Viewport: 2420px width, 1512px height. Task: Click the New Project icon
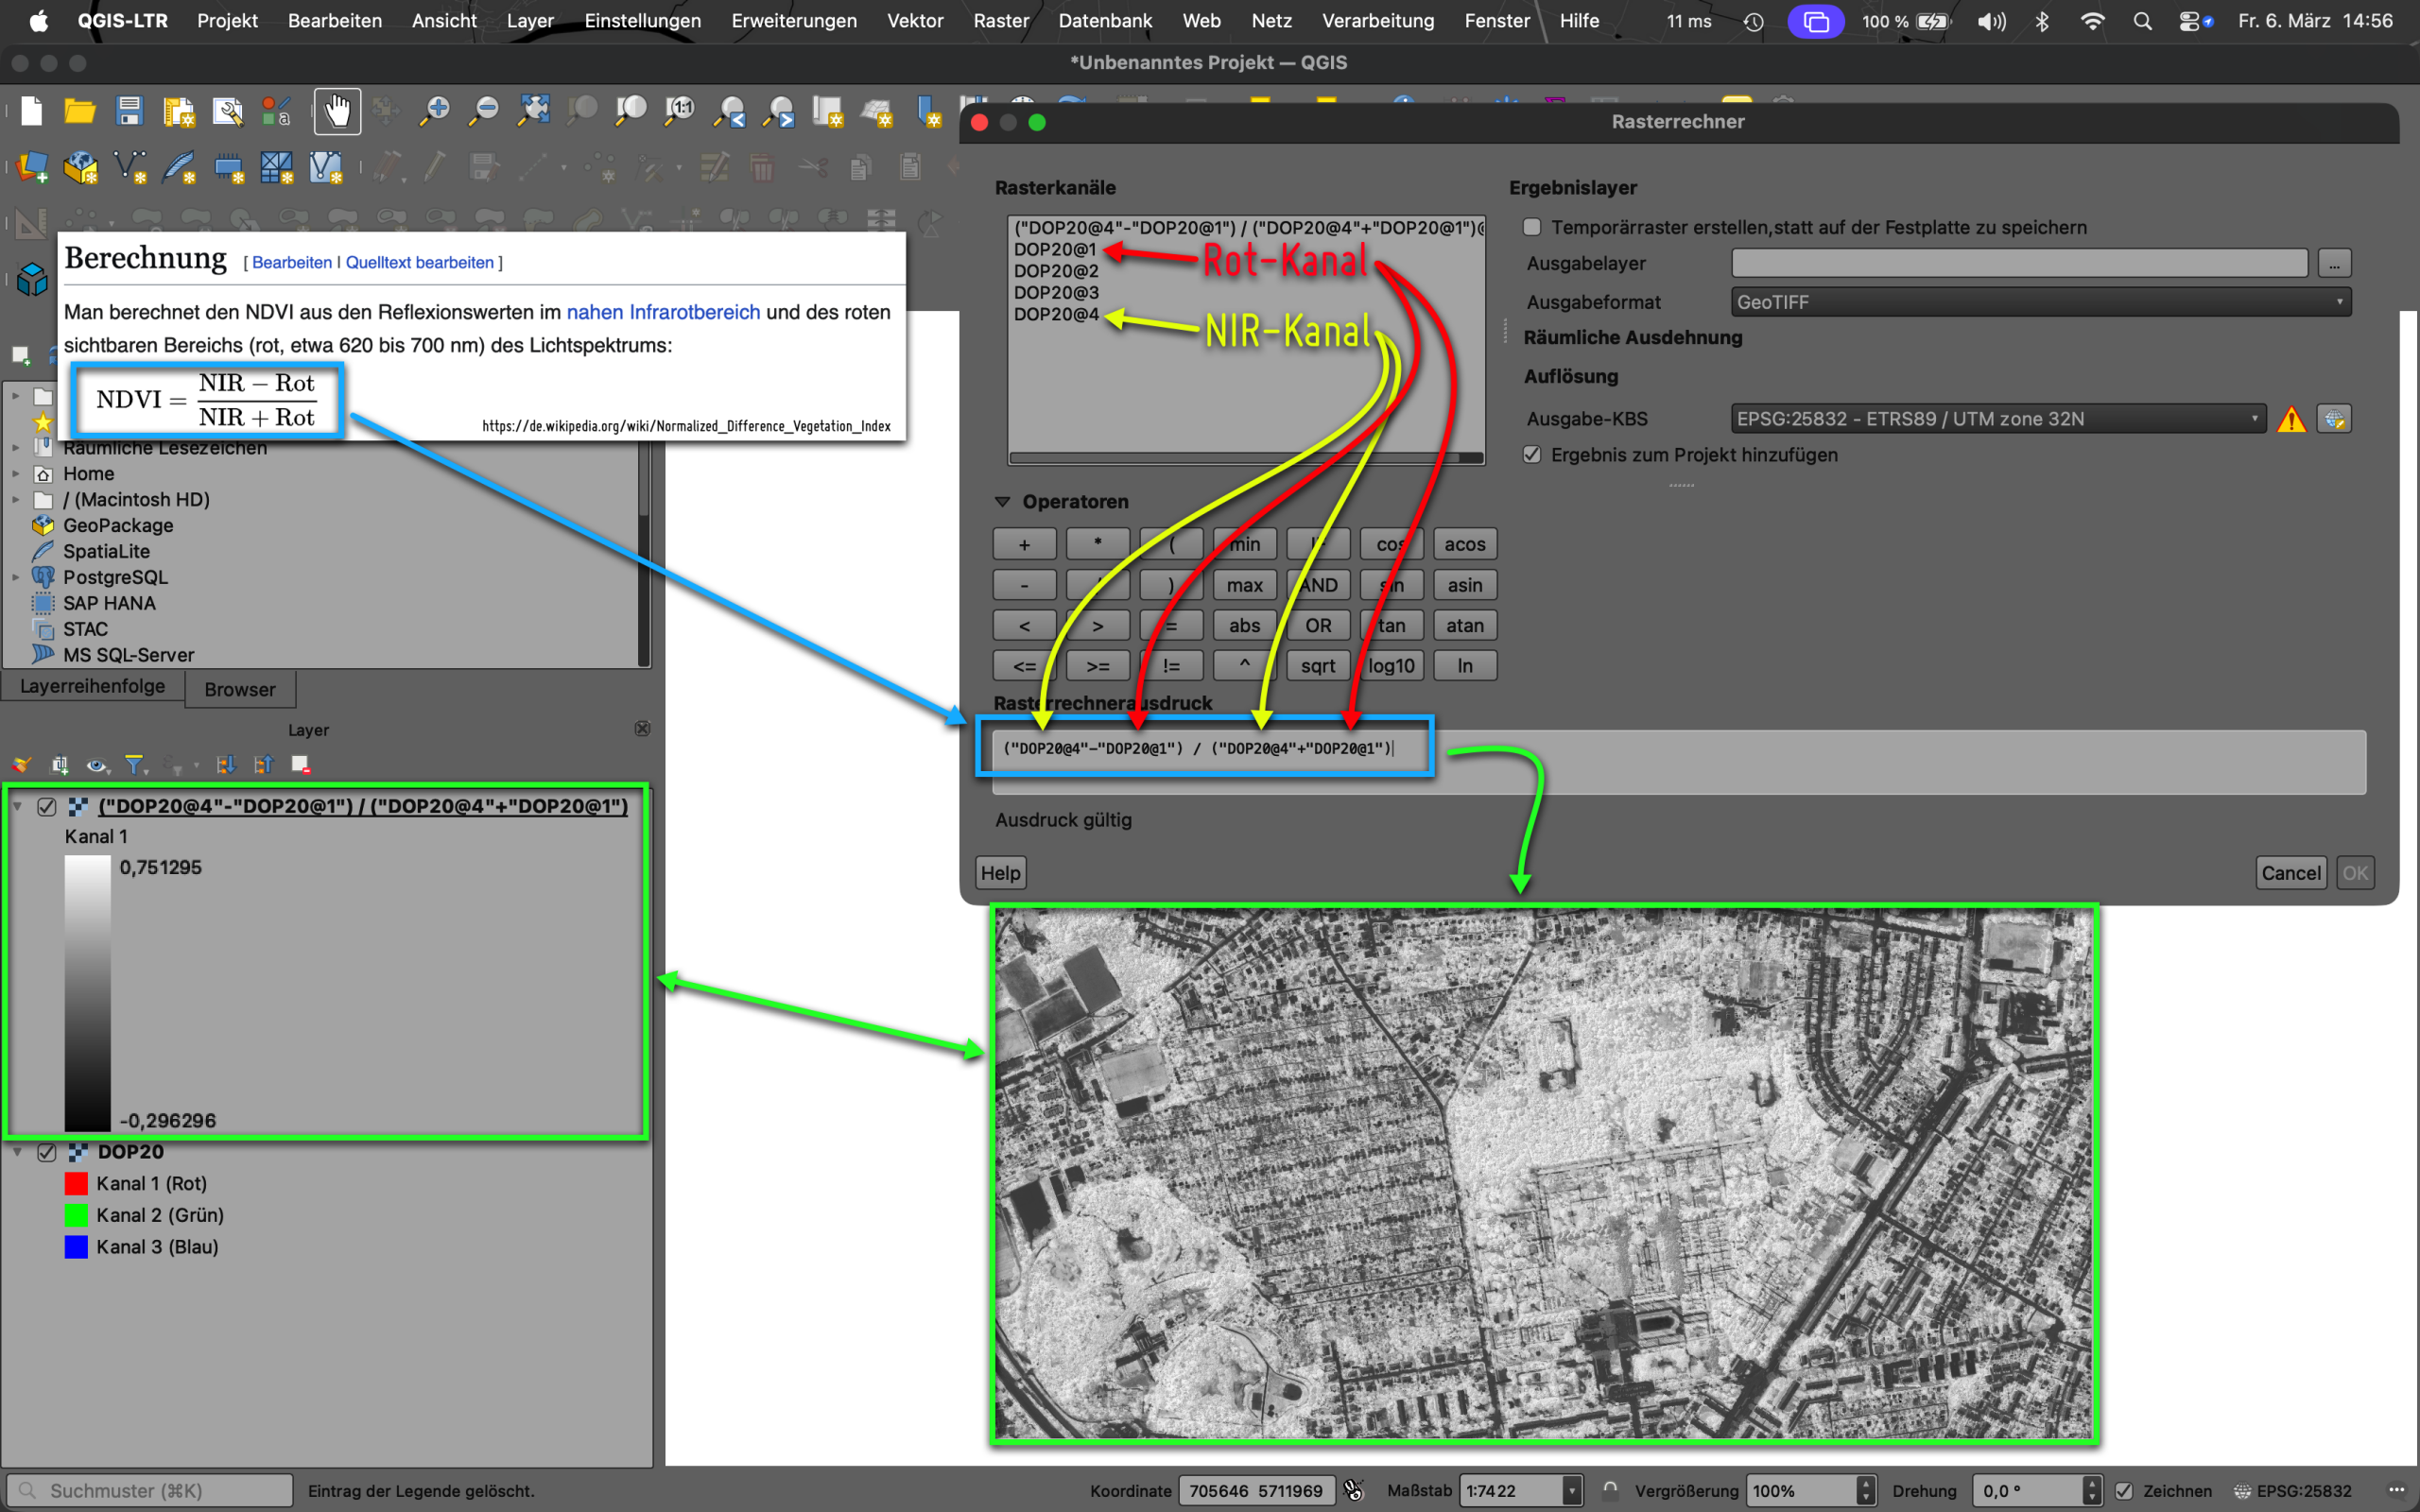32,111
